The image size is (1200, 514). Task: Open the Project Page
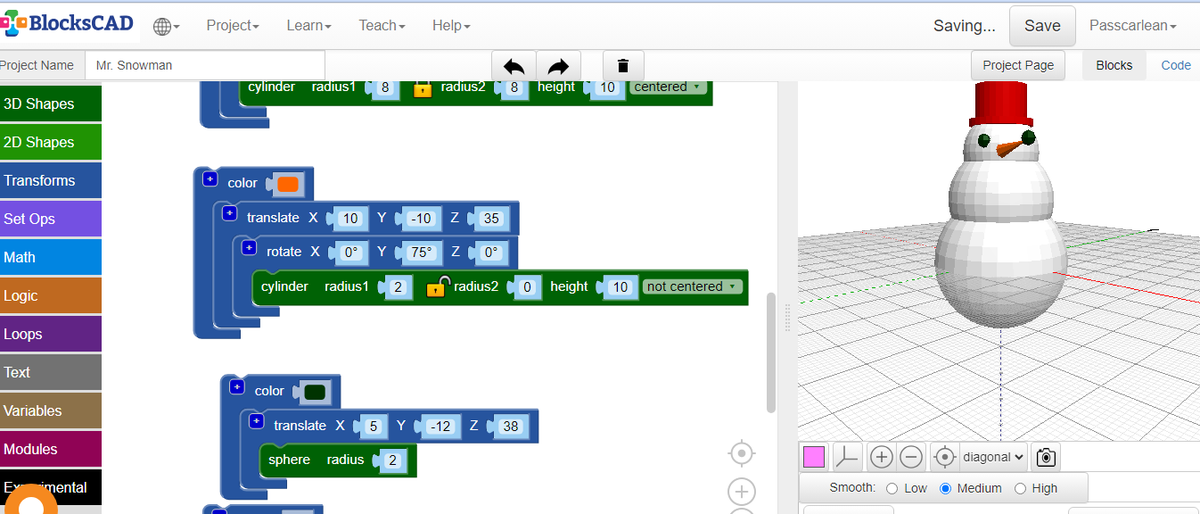(1018, 65)
